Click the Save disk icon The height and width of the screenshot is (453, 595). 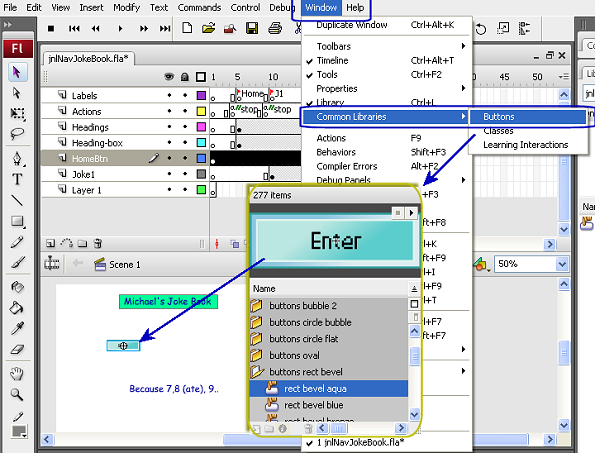[252, 28]
